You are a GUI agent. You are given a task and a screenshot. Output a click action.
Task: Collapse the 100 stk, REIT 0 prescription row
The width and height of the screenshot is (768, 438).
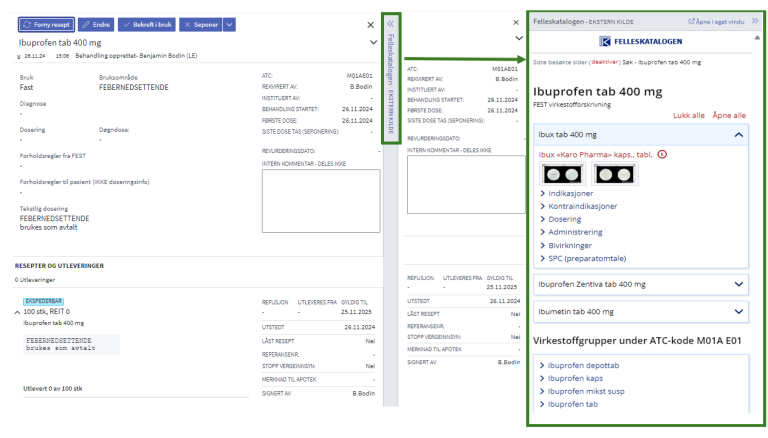tap(17, 312)
